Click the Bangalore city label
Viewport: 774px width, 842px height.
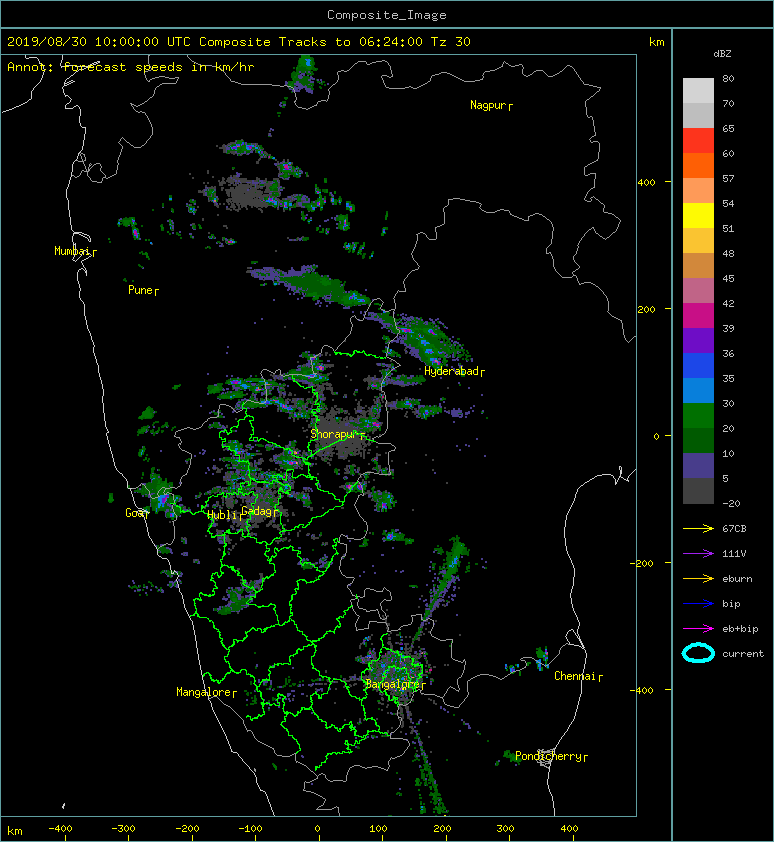[395, 685]
